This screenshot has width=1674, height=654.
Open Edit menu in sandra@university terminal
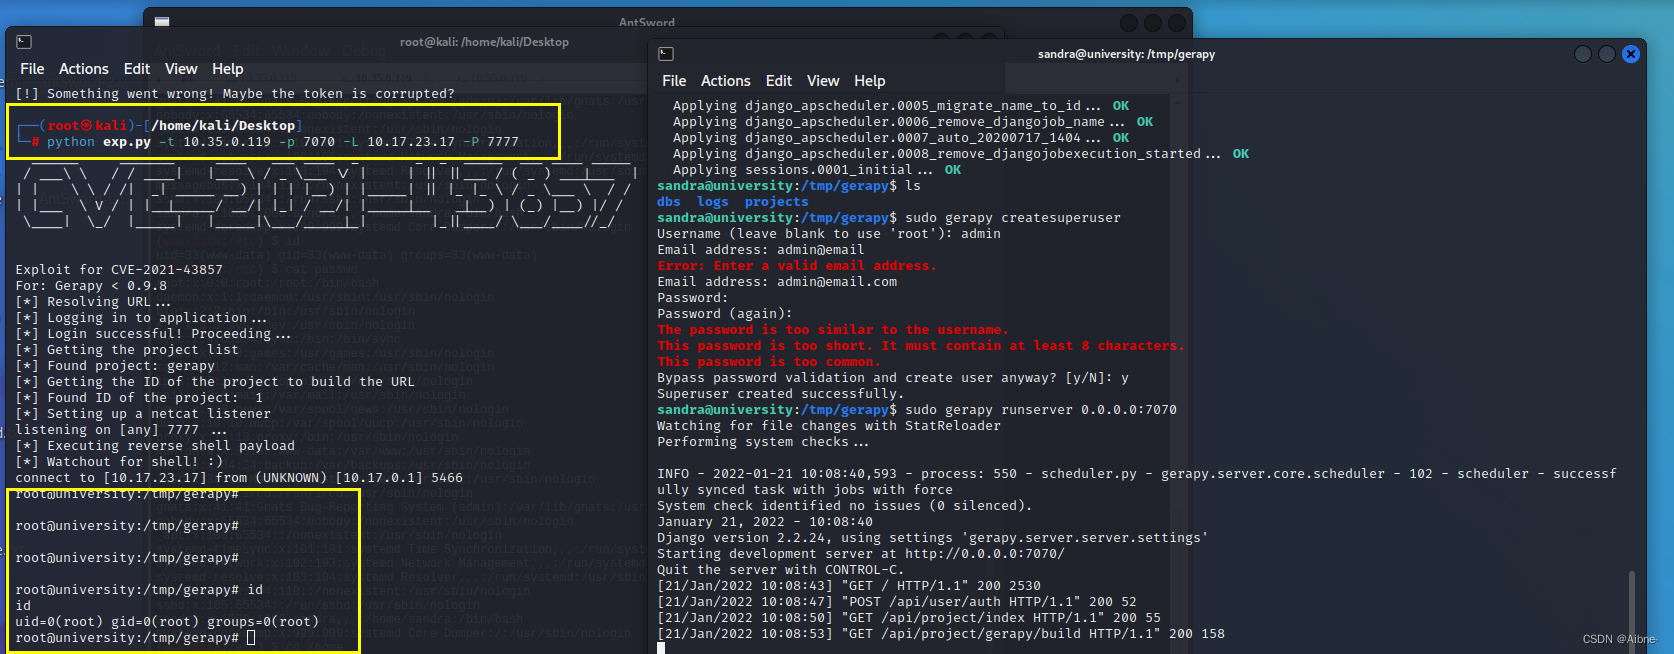pos(779,81)
